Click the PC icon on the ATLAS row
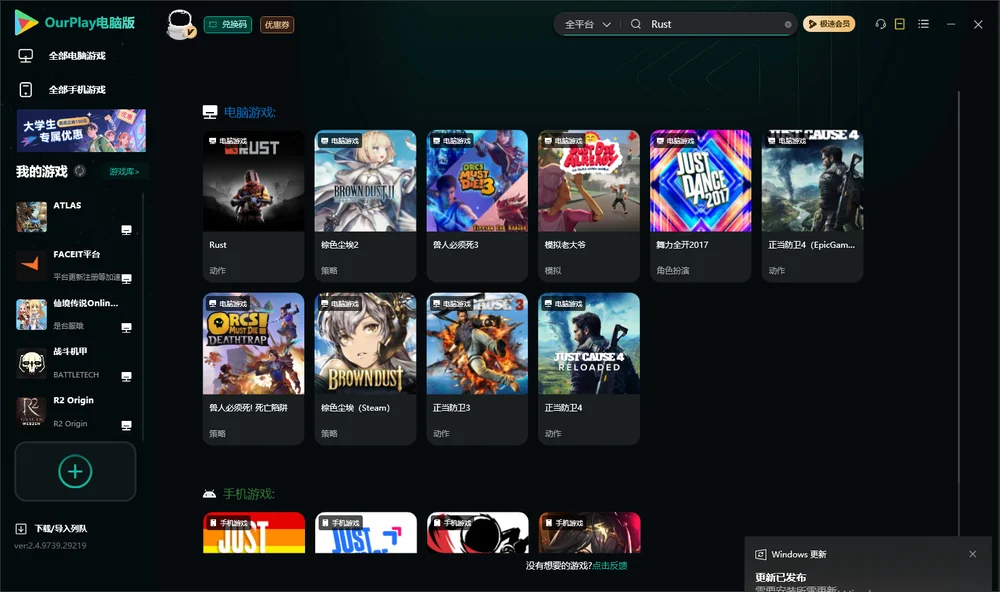The height and width of the screenshot is (592, 1000). 126,230
